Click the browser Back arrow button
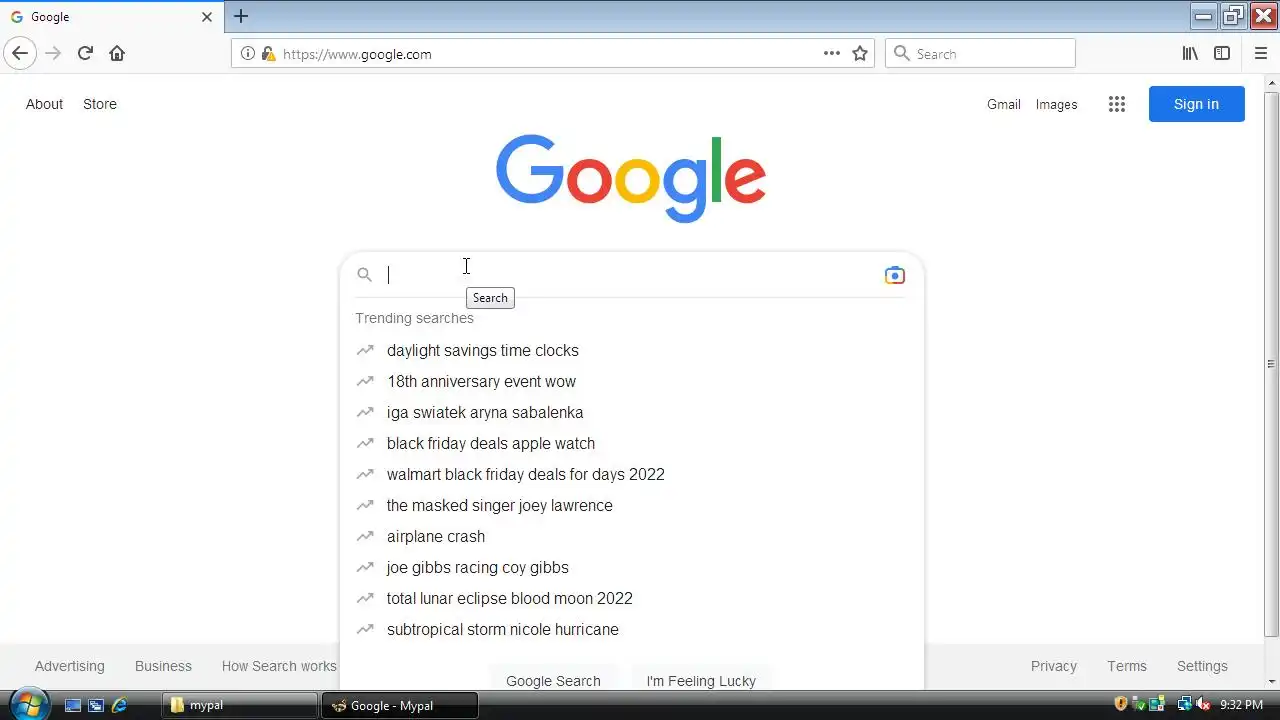Screen dimensions: 1280x720 [20, 54]
